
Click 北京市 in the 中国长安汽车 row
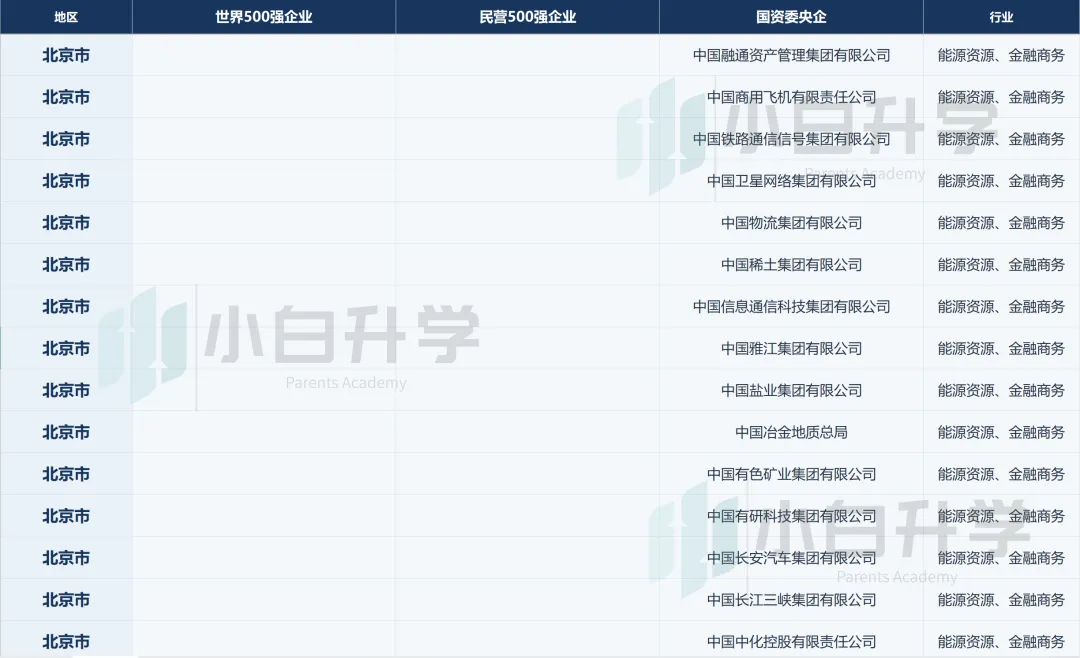click(66, 558)
